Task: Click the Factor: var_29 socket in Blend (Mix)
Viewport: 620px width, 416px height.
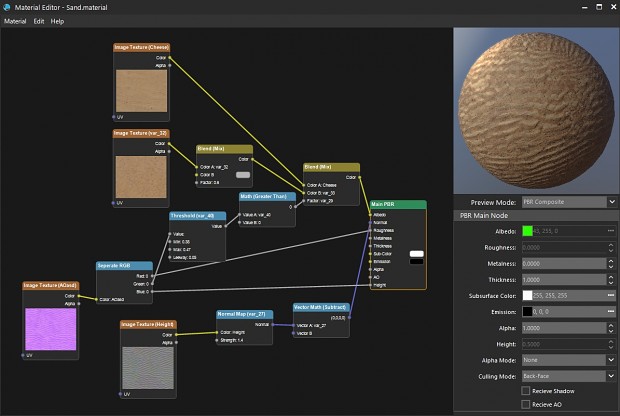Action: [304, 201]
